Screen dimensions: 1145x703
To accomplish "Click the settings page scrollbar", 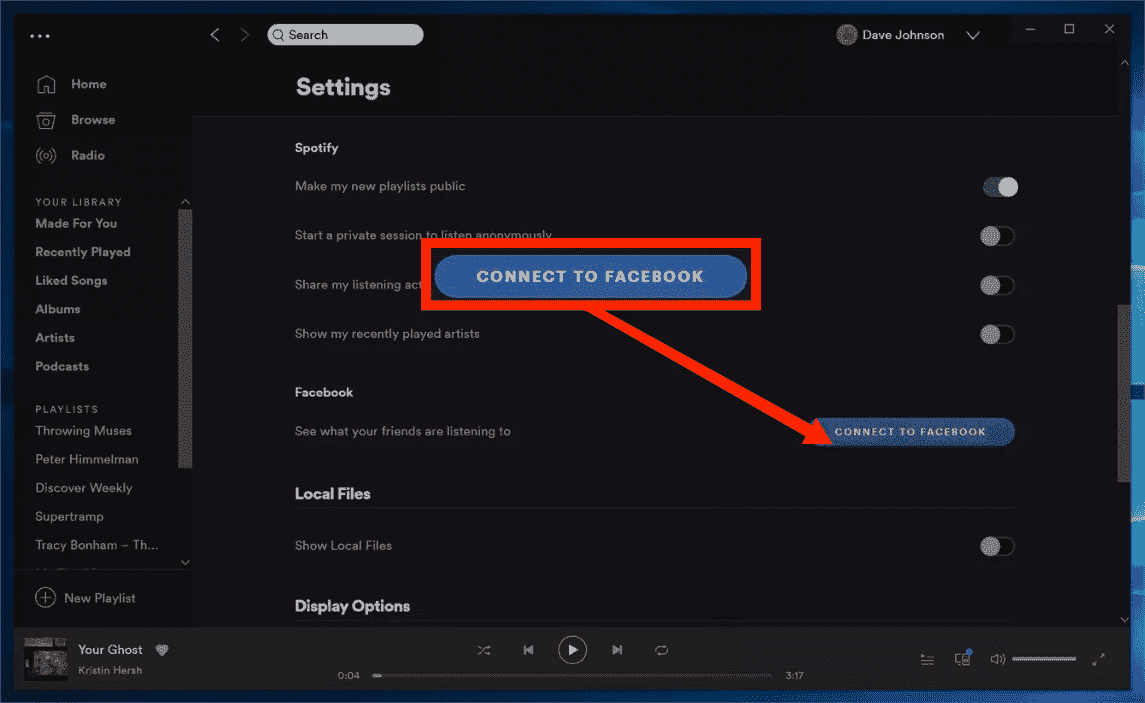I will click(x=1124, y=393).
